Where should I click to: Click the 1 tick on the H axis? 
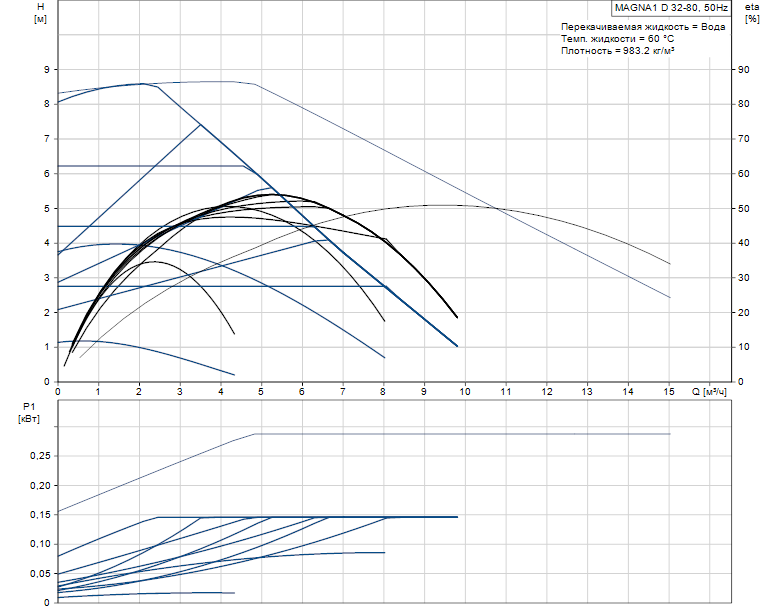pos(47,347)
